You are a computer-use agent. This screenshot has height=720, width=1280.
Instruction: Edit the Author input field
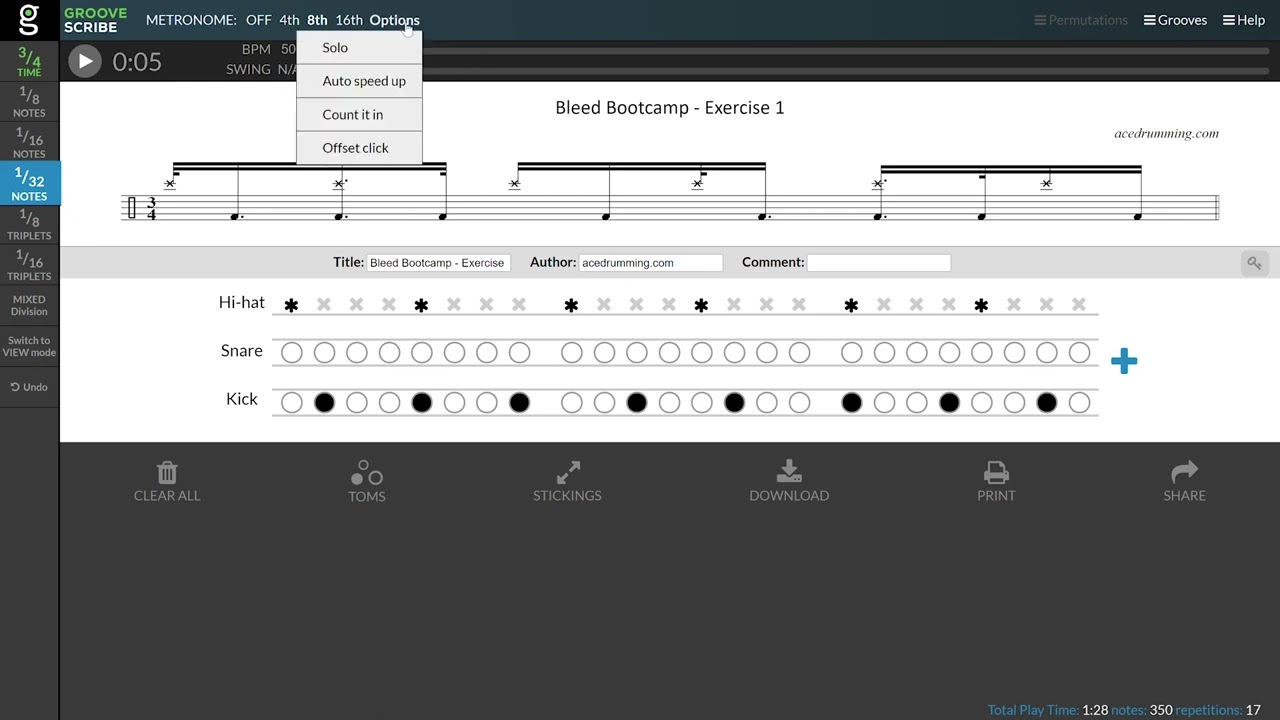pyautogui.click(x=650, y=263)
